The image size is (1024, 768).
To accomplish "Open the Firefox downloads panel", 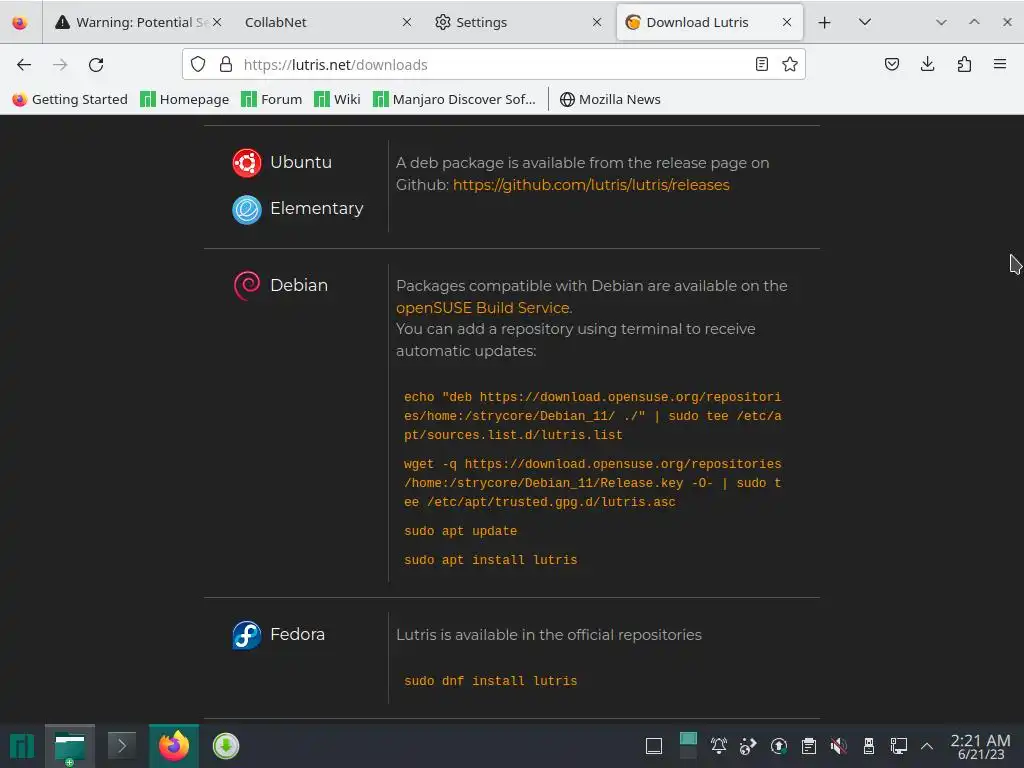I will tap(927, 64).
